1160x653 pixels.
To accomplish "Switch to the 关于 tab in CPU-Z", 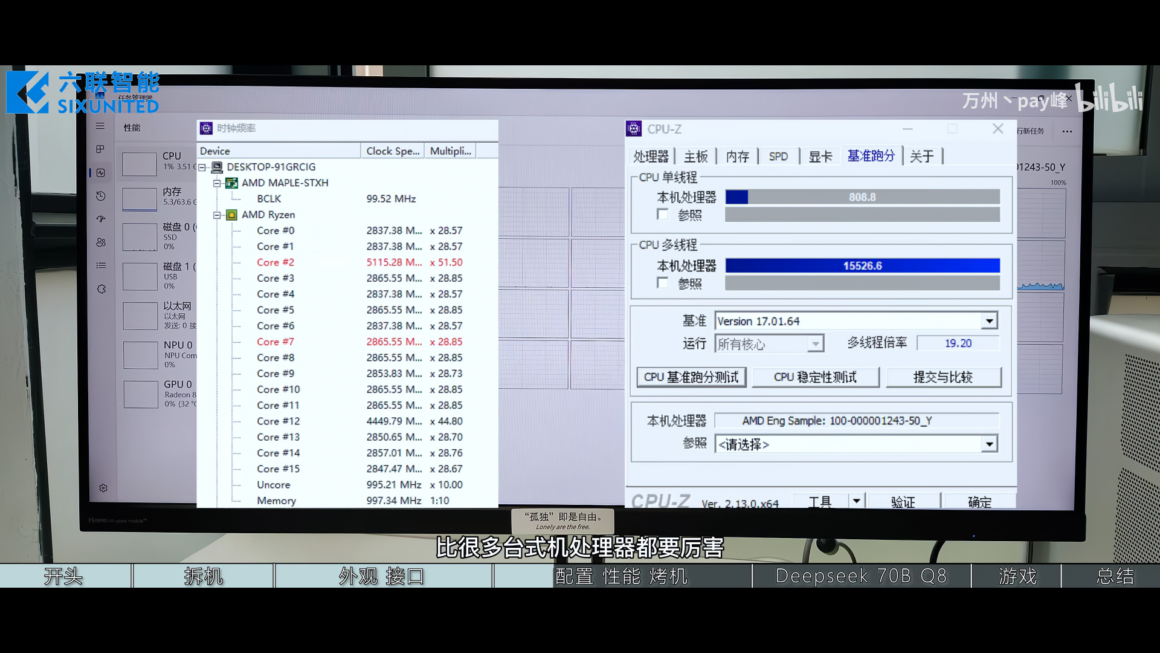I will tap(922, 156).
